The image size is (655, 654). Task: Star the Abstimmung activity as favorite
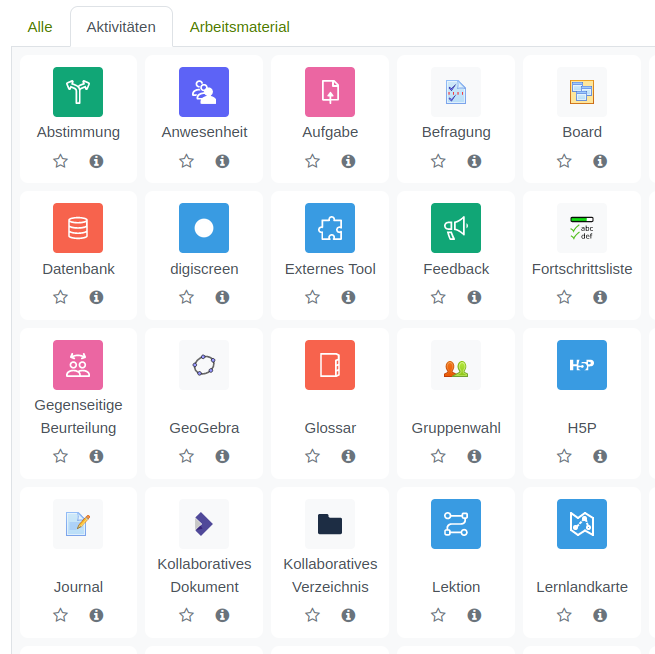click(x=60, y=161)
